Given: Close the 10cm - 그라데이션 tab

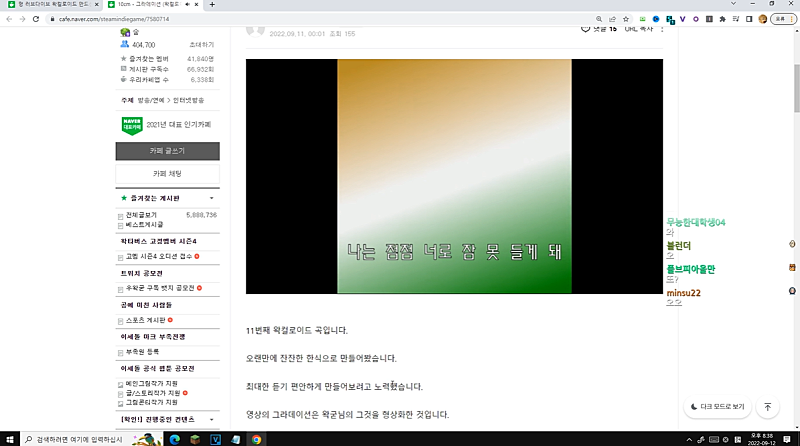Looking at the screenshot, I should pos(196,4).
